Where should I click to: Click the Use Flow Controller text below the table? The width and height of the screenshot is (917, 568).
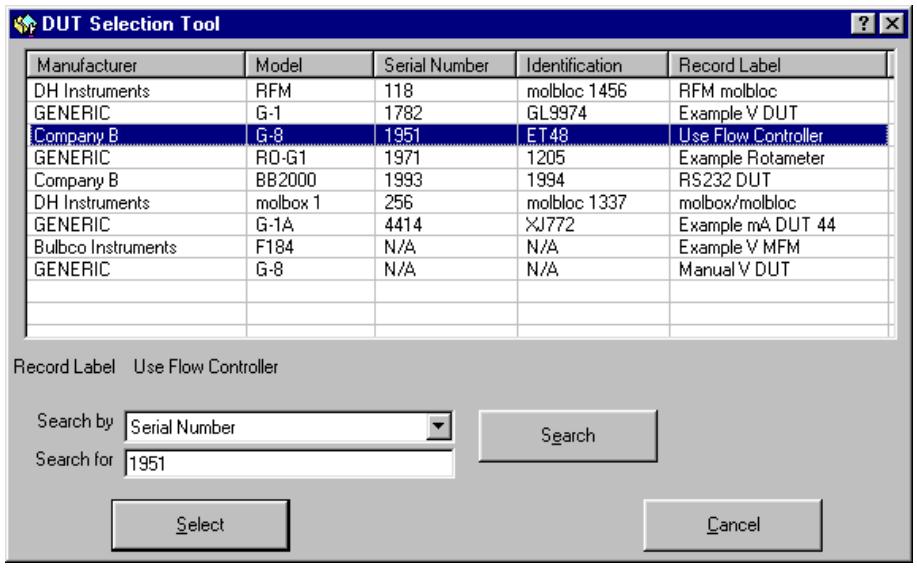(x=206, y=367)
